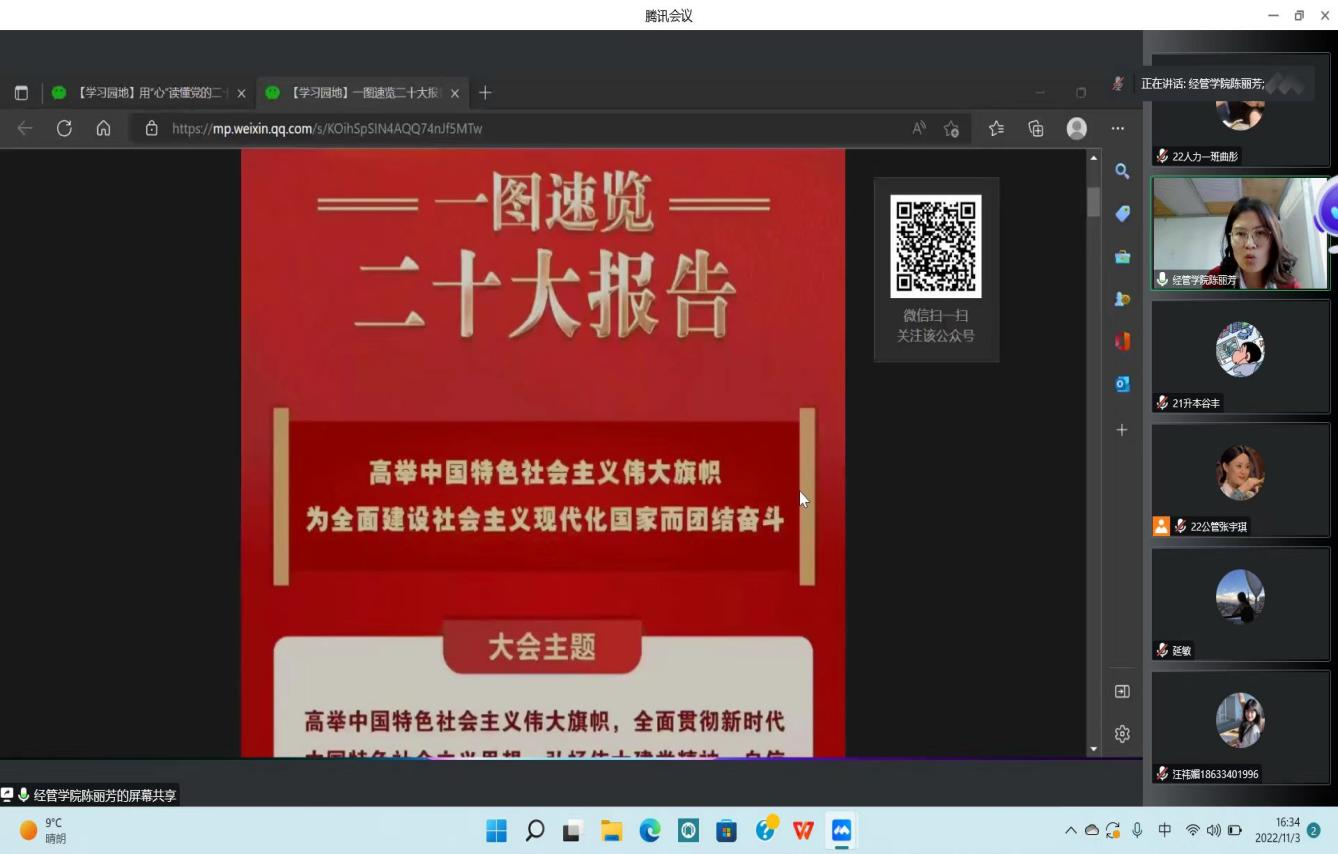
Task: Go to browser home page
Action: tap(103, 128)
